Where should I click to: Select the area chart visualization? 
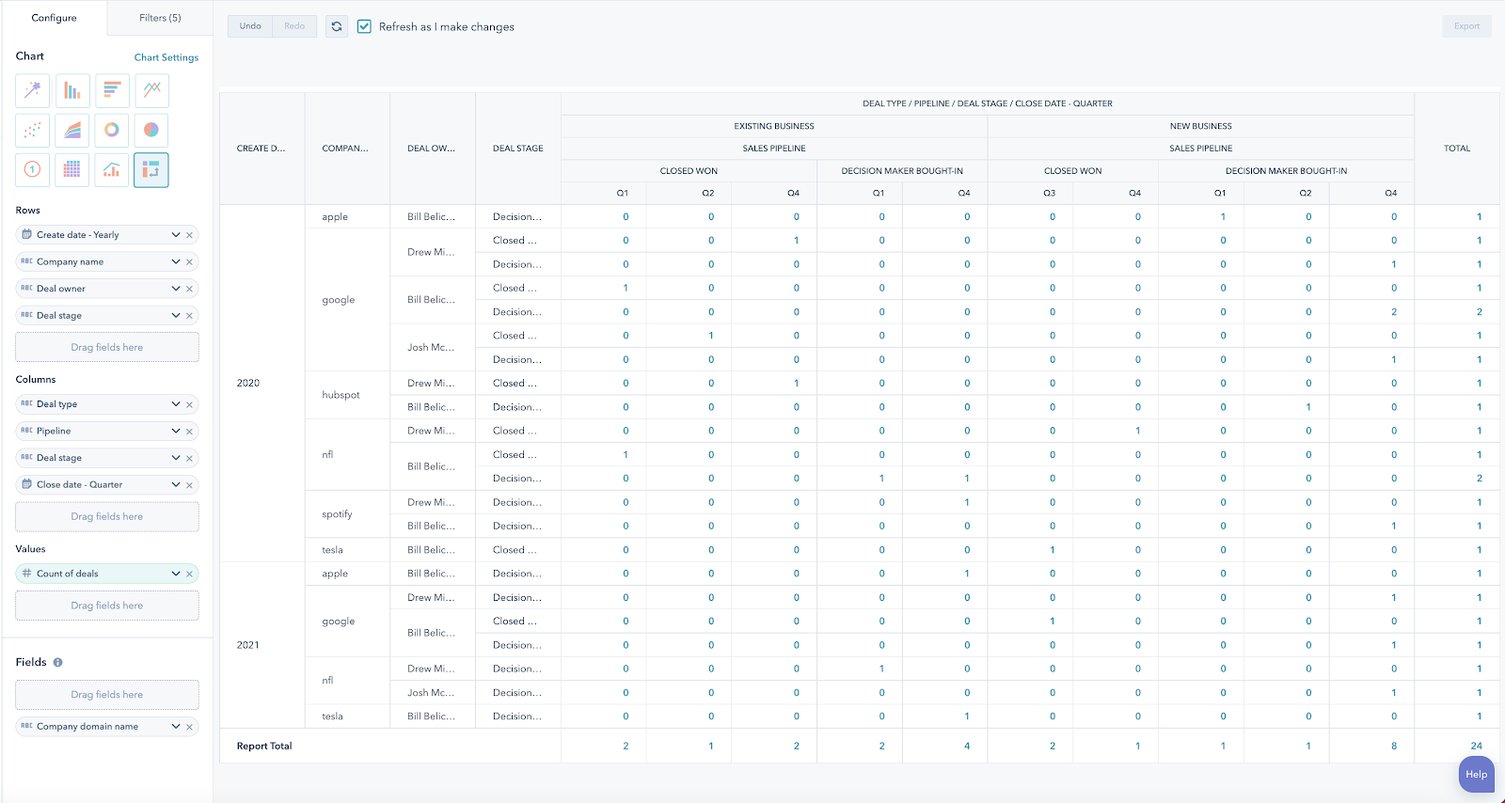[x=72, y=130]
